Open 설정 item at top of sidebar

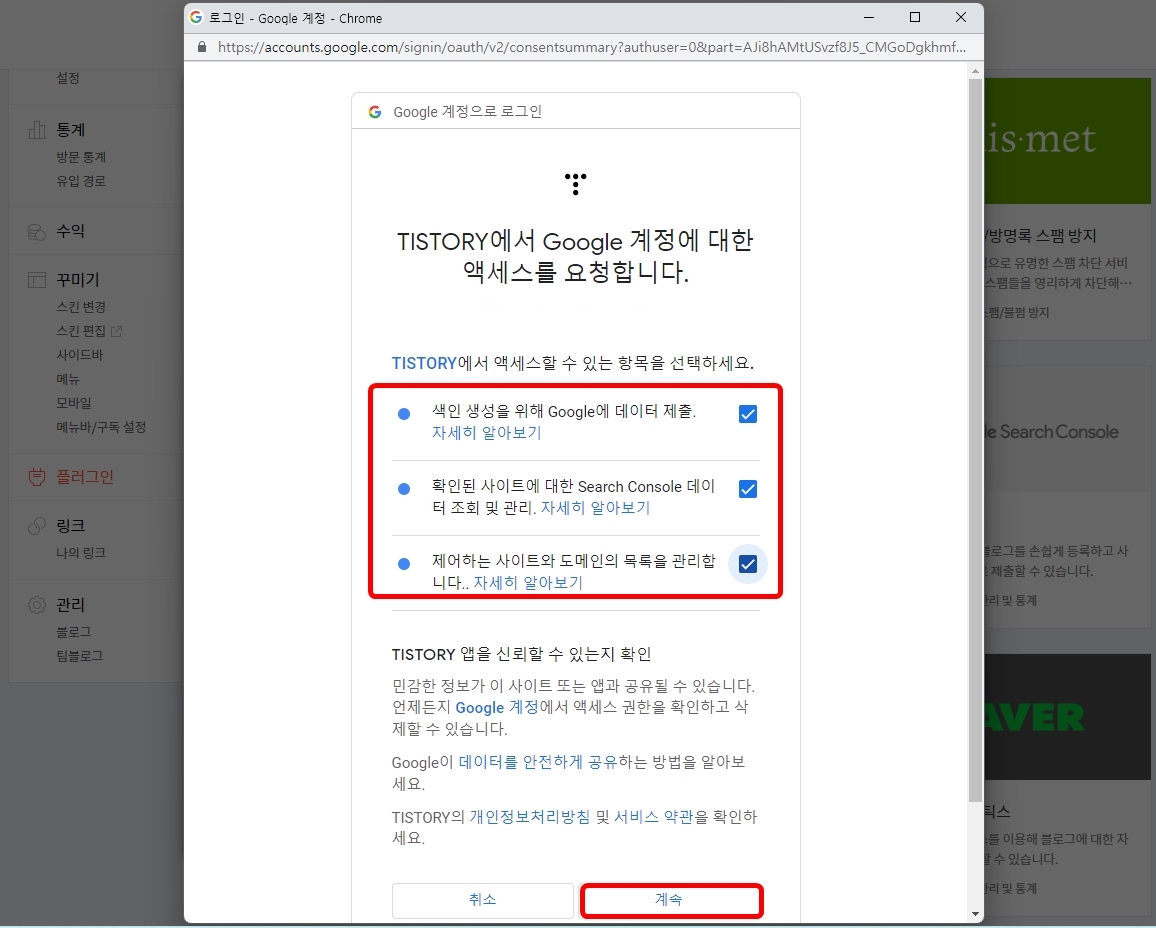68,78
